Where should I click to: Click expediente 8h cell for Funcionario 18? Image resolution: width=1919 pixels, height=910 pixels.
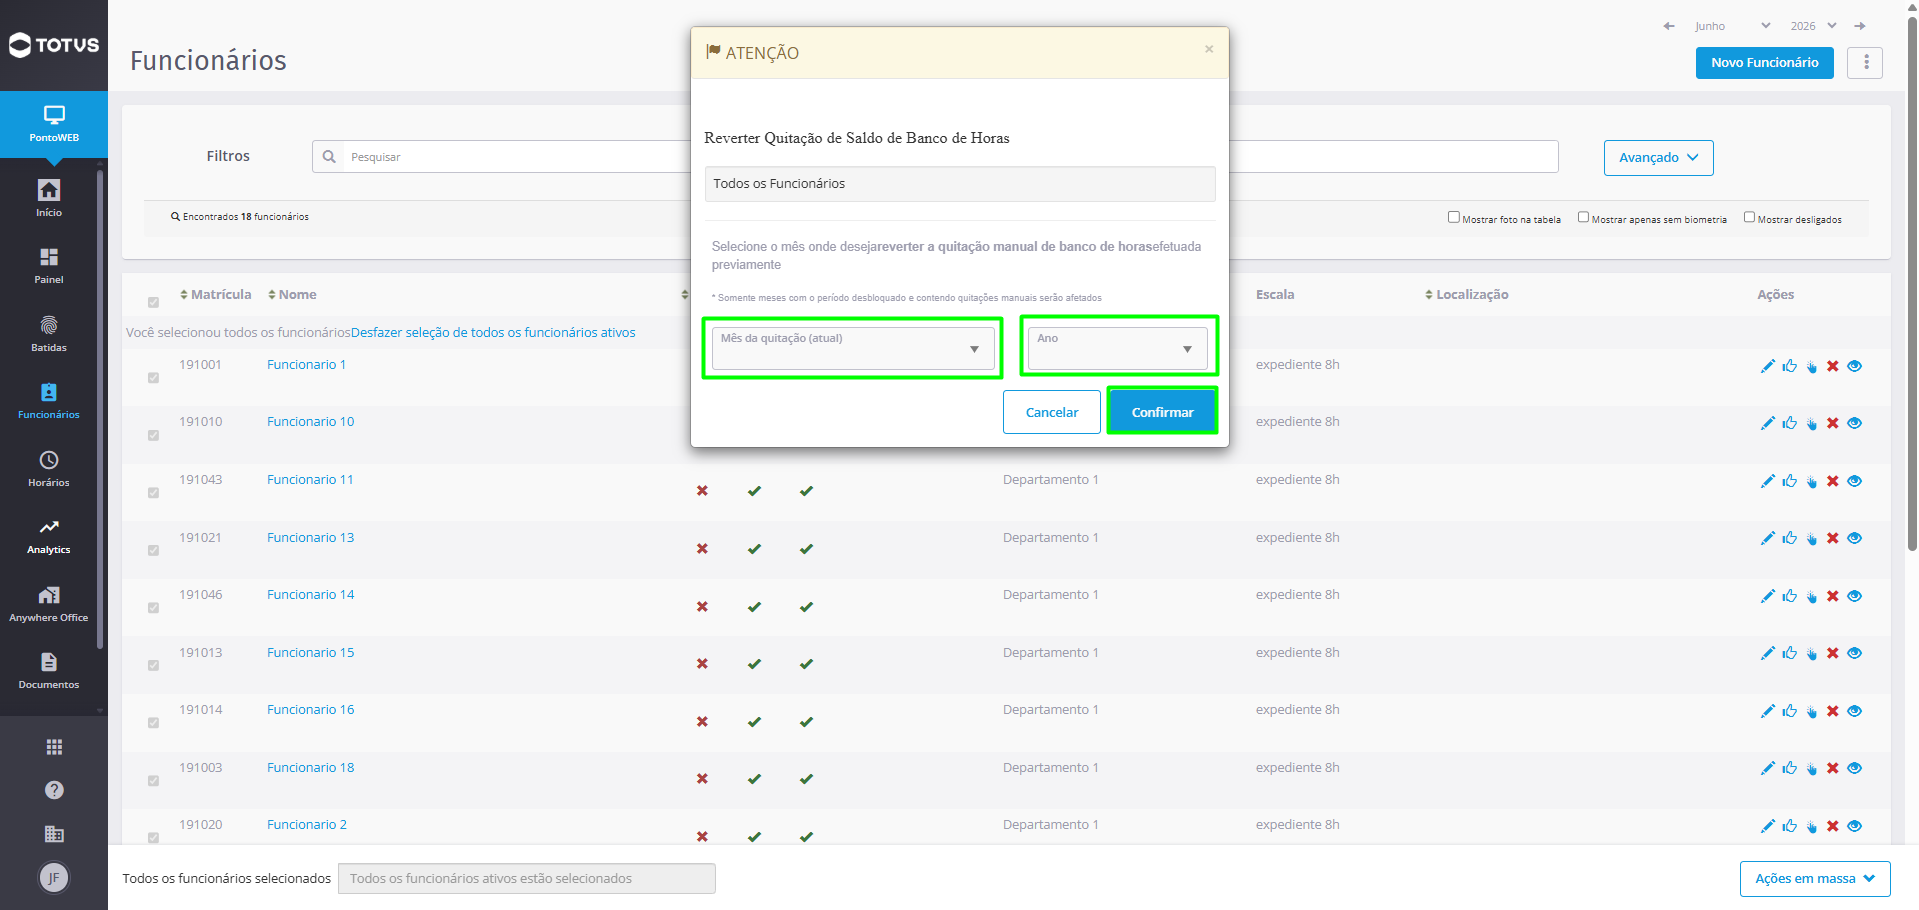pos(1297,767)
